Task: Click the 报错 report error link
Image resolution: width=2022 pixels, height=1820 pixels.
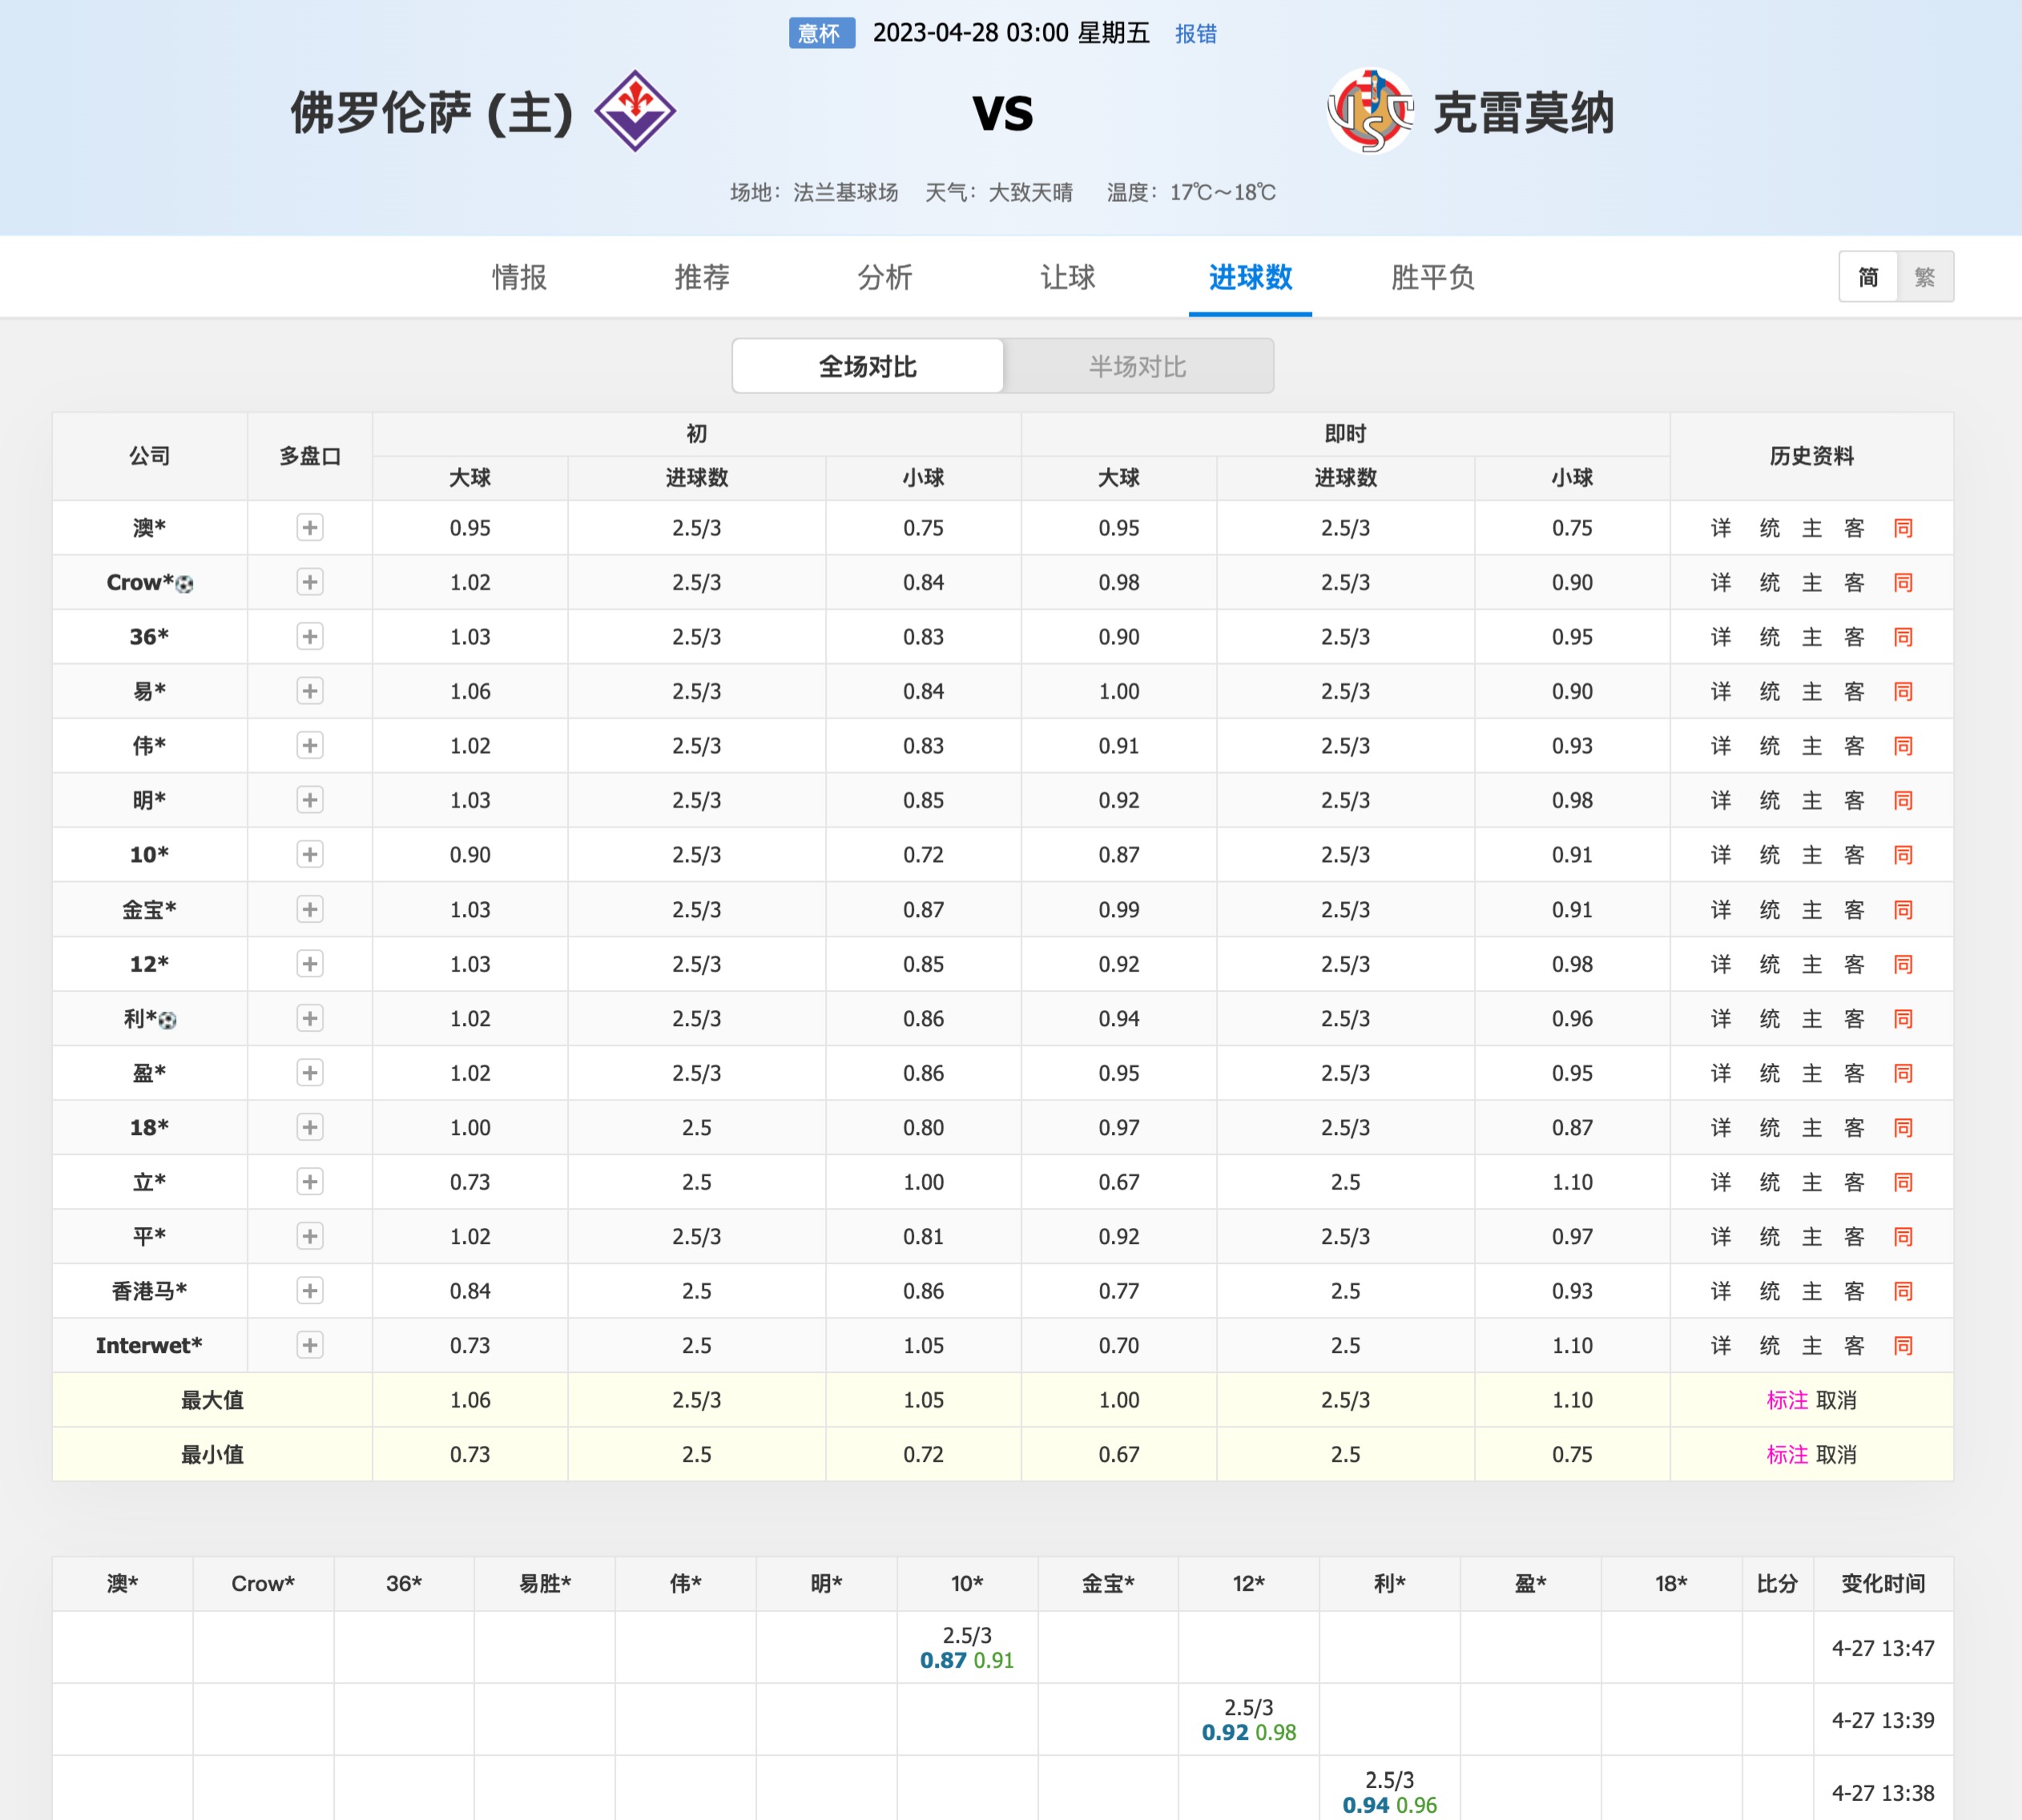Action: coord(1196,34)
